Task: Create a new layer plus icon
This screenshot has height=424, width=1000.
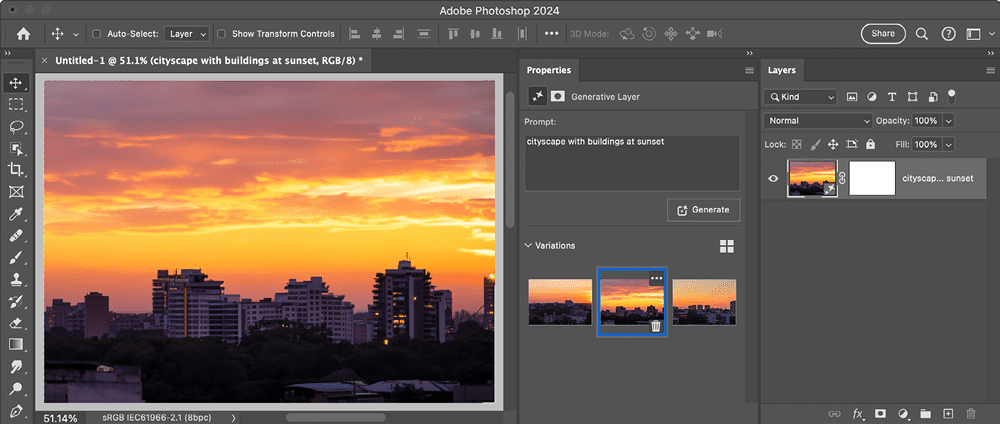Action: pyautogui.click(x=948, y=414)
